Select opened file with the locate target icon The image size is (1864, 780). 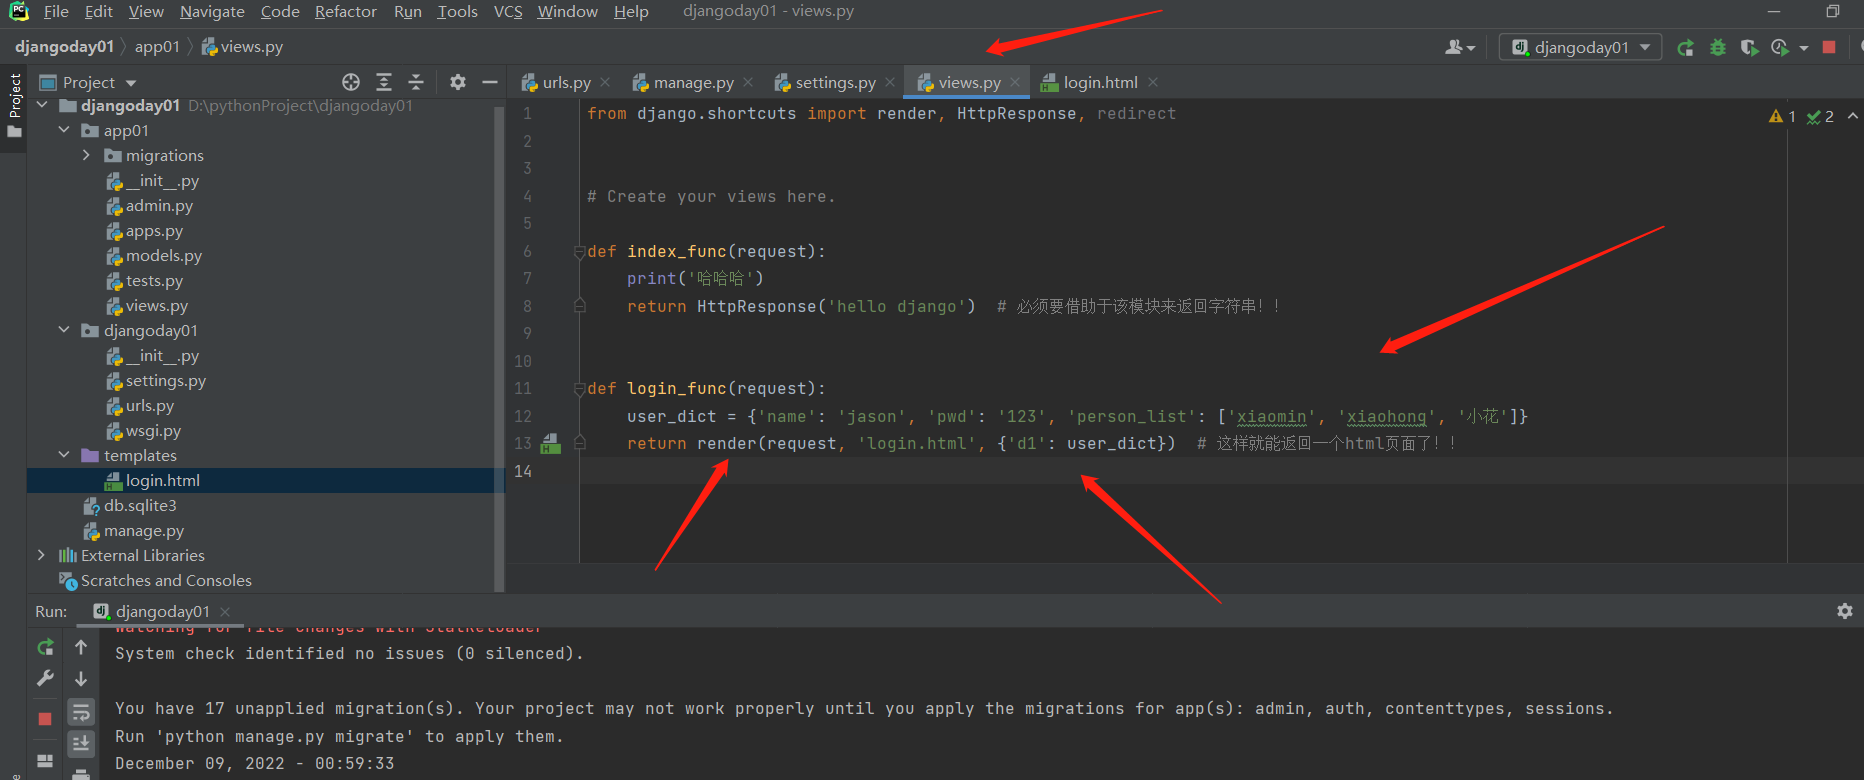(x=351, y=82)
